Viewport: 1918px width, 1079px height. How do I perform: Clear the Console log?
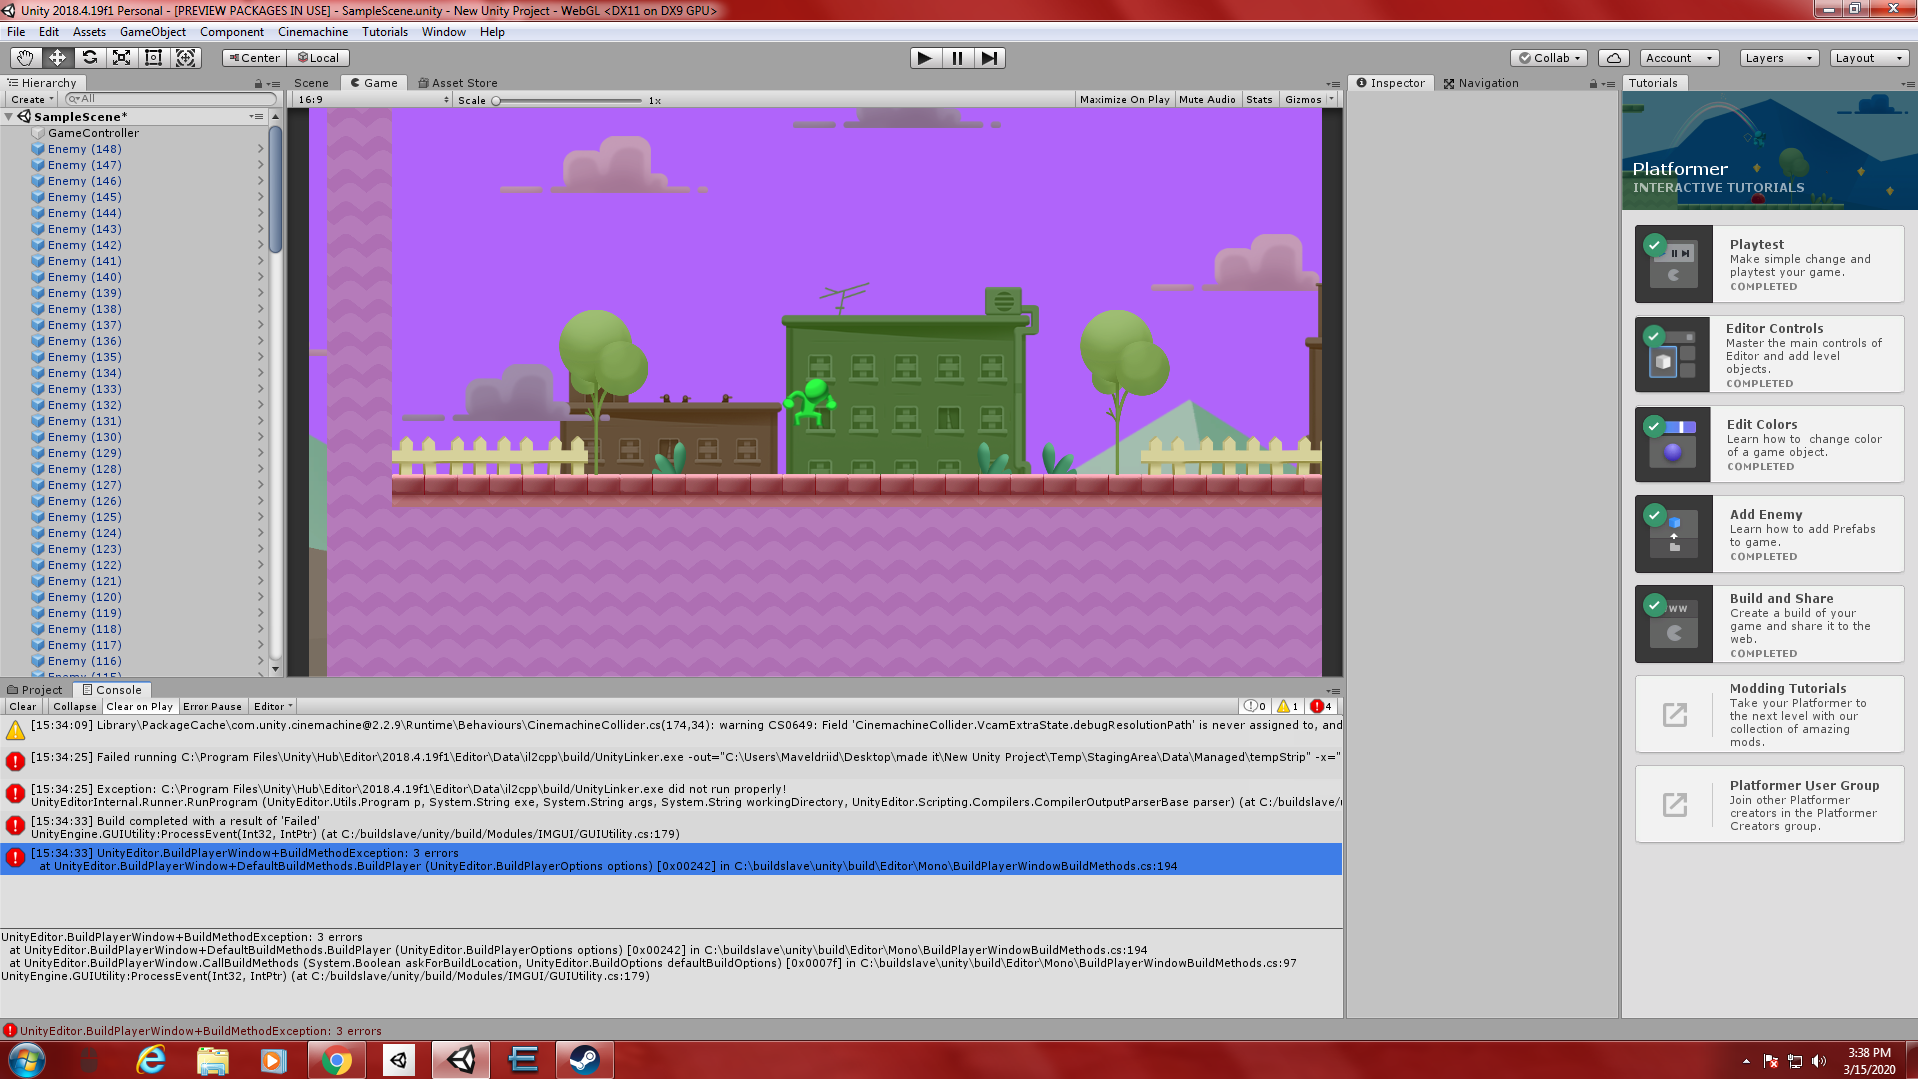pos(23,706)
